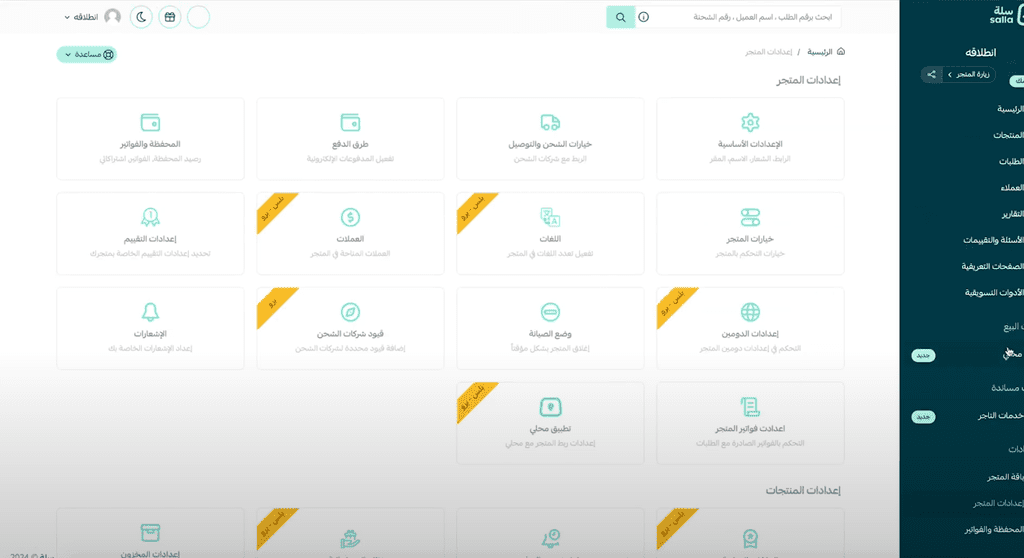Toggle dark mode moon icon
The image size is (1024, 558).
pyautogui.click(x=141, y=17)
